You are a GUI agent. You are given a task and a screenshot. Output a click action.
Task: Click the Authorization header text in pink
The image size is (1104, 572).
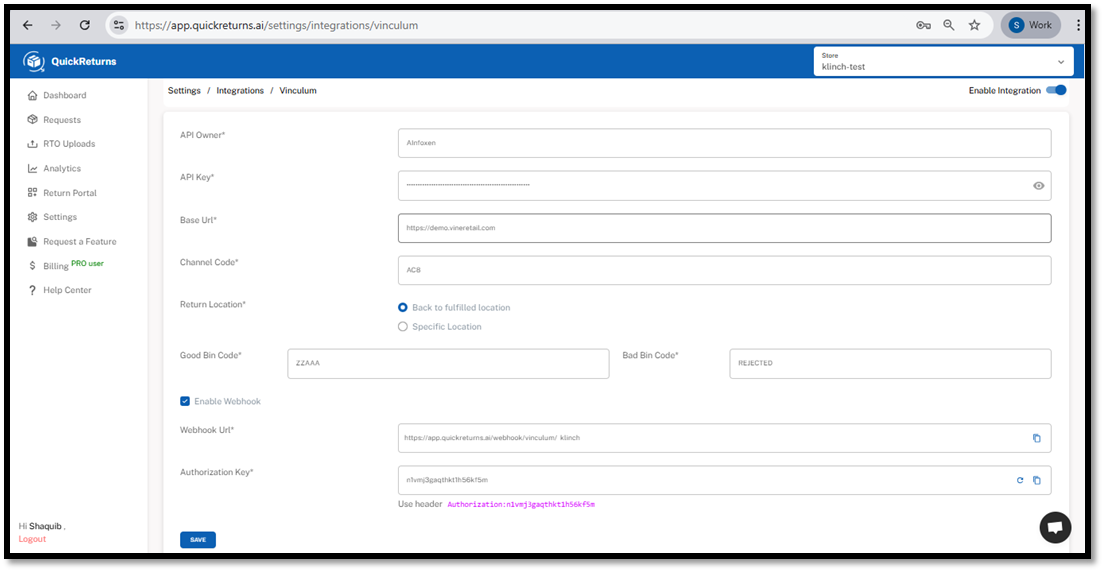521,504
